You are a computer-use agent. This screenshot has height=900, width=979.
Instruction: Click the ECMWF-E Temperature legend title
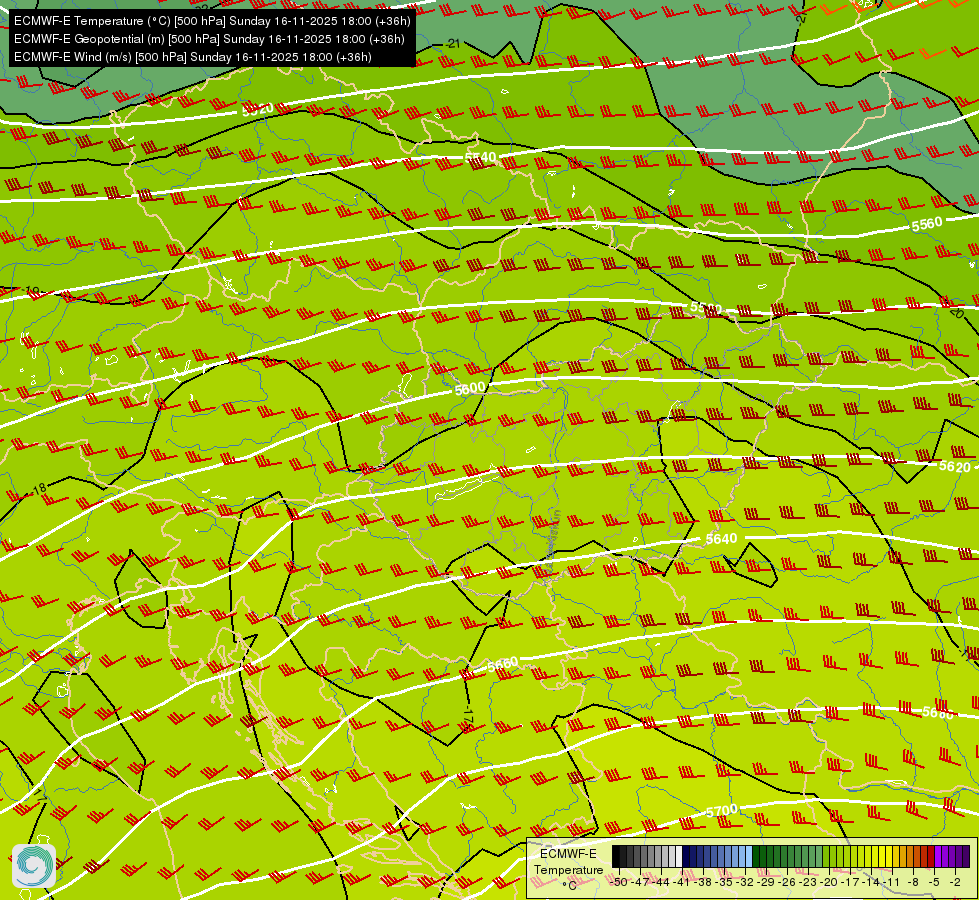coord(568,862)
